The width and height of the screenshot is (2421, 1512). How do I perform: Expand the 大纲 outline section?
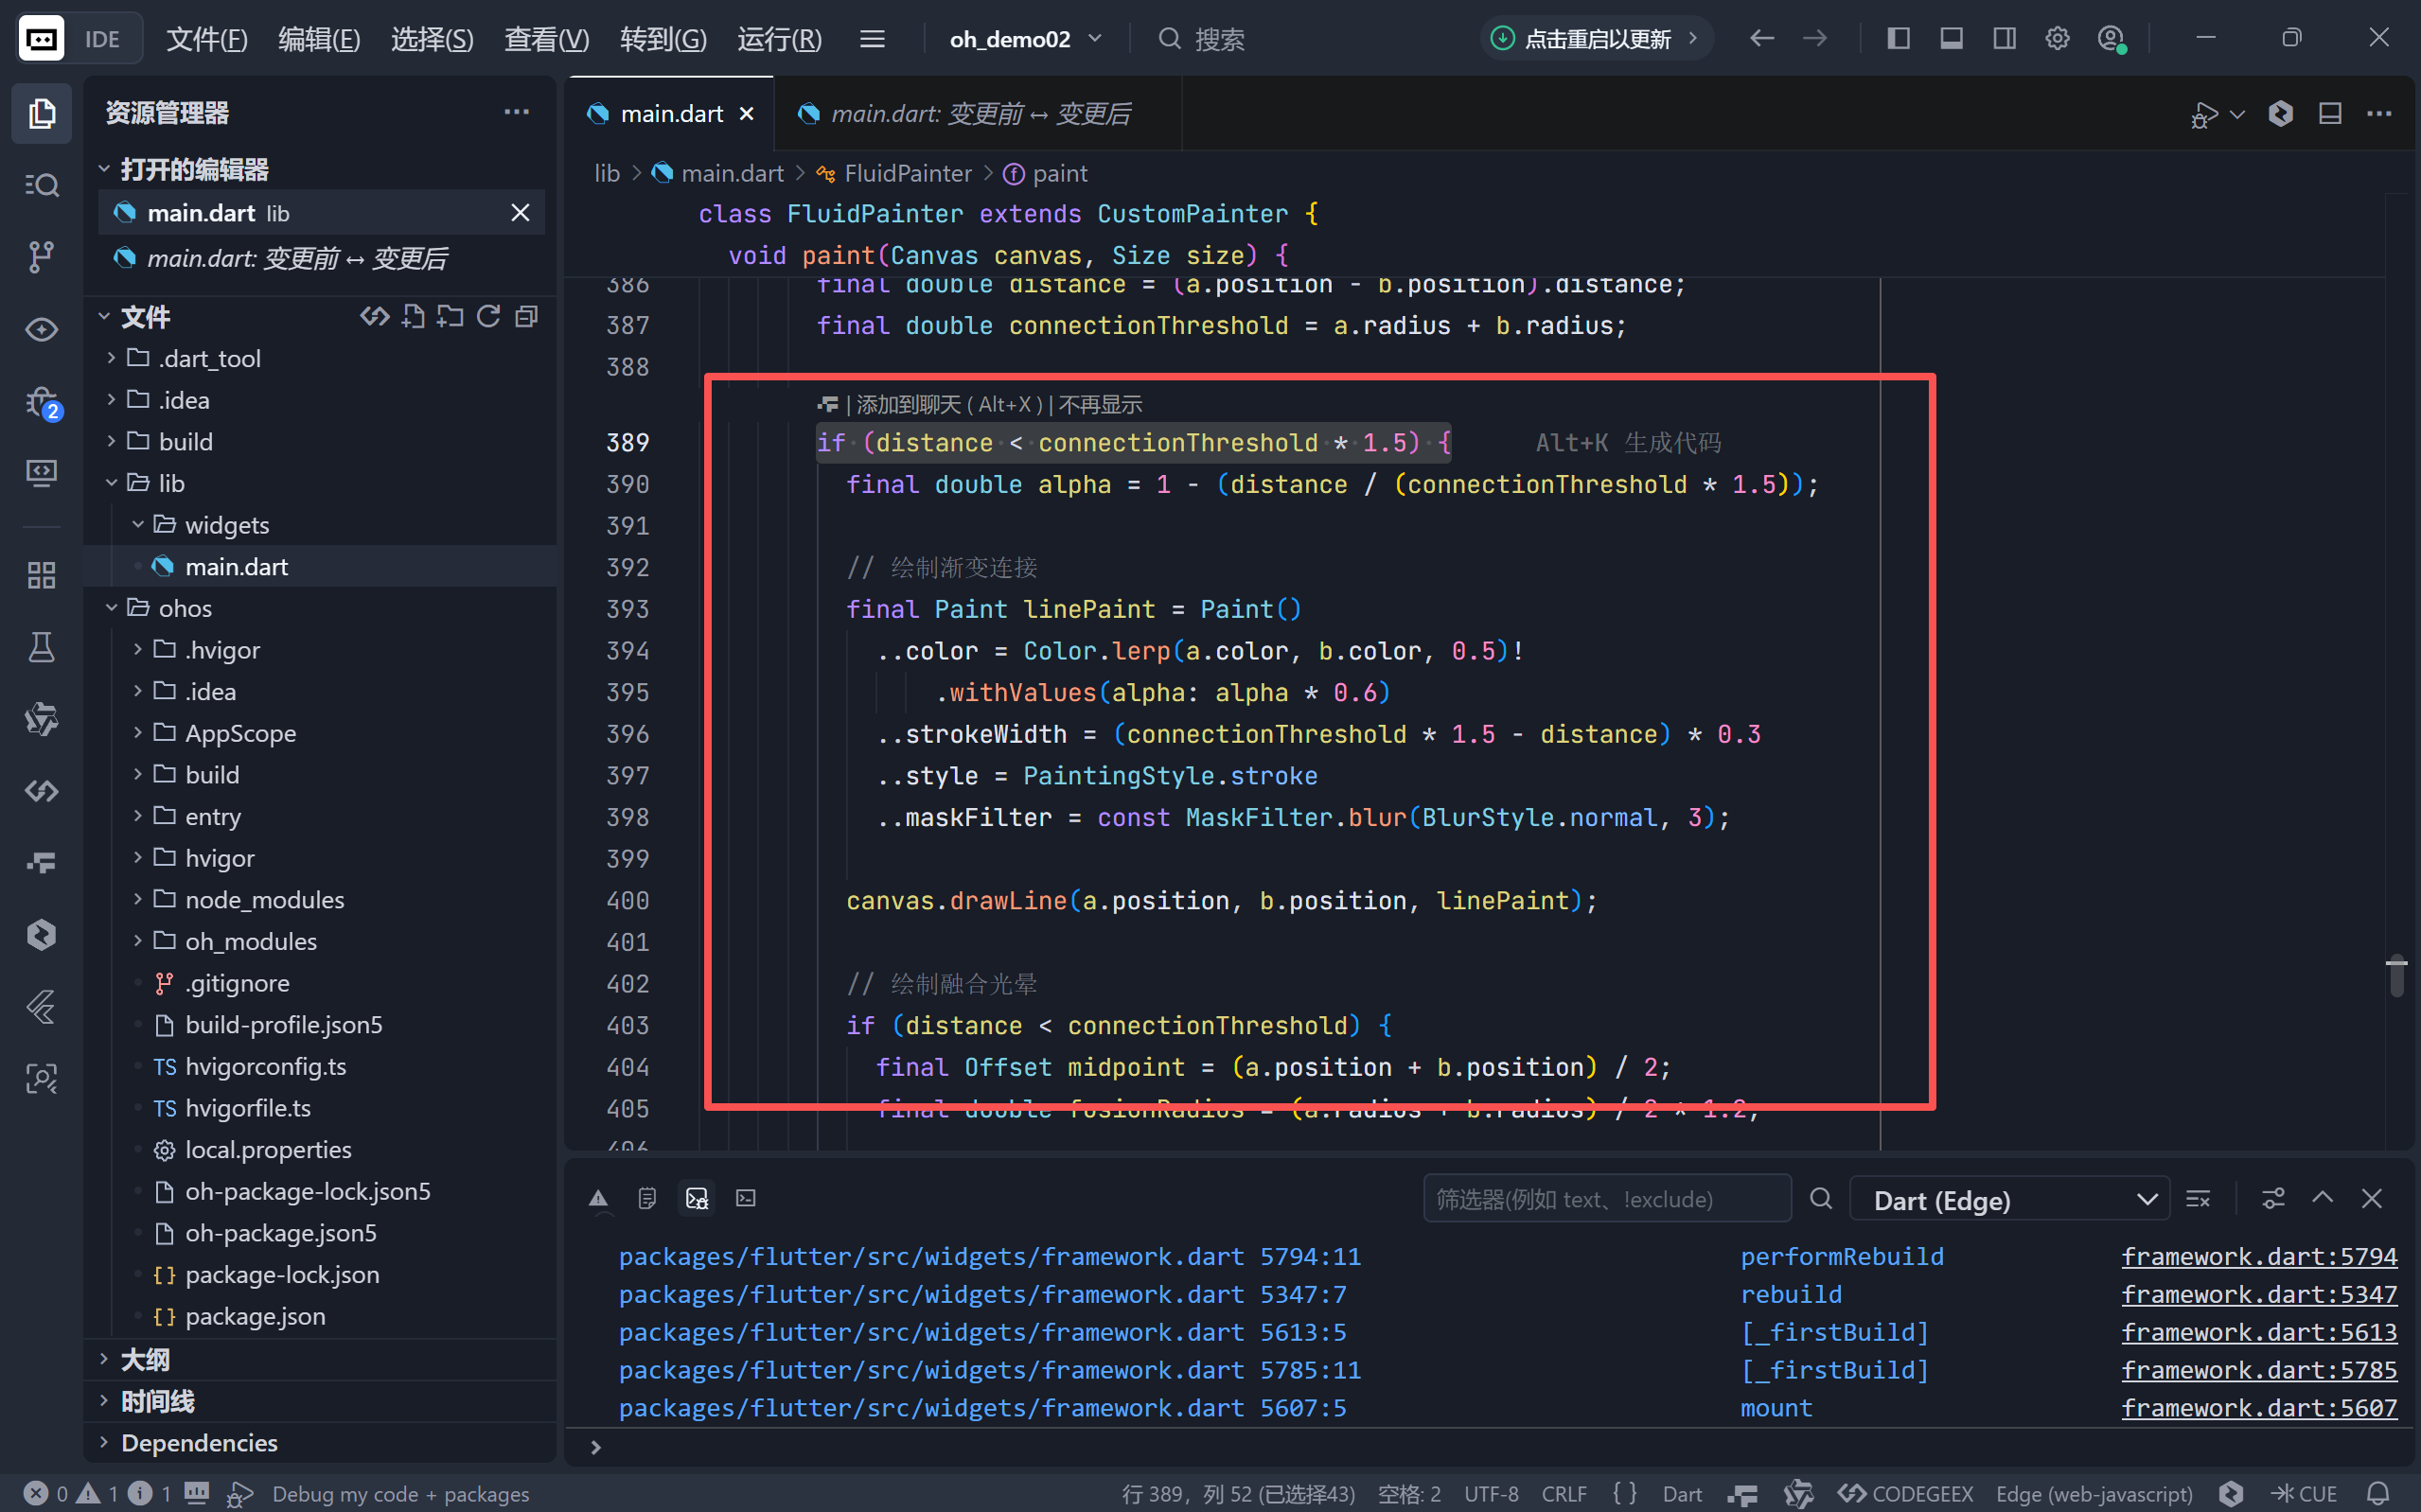(x=145, y=1359)
